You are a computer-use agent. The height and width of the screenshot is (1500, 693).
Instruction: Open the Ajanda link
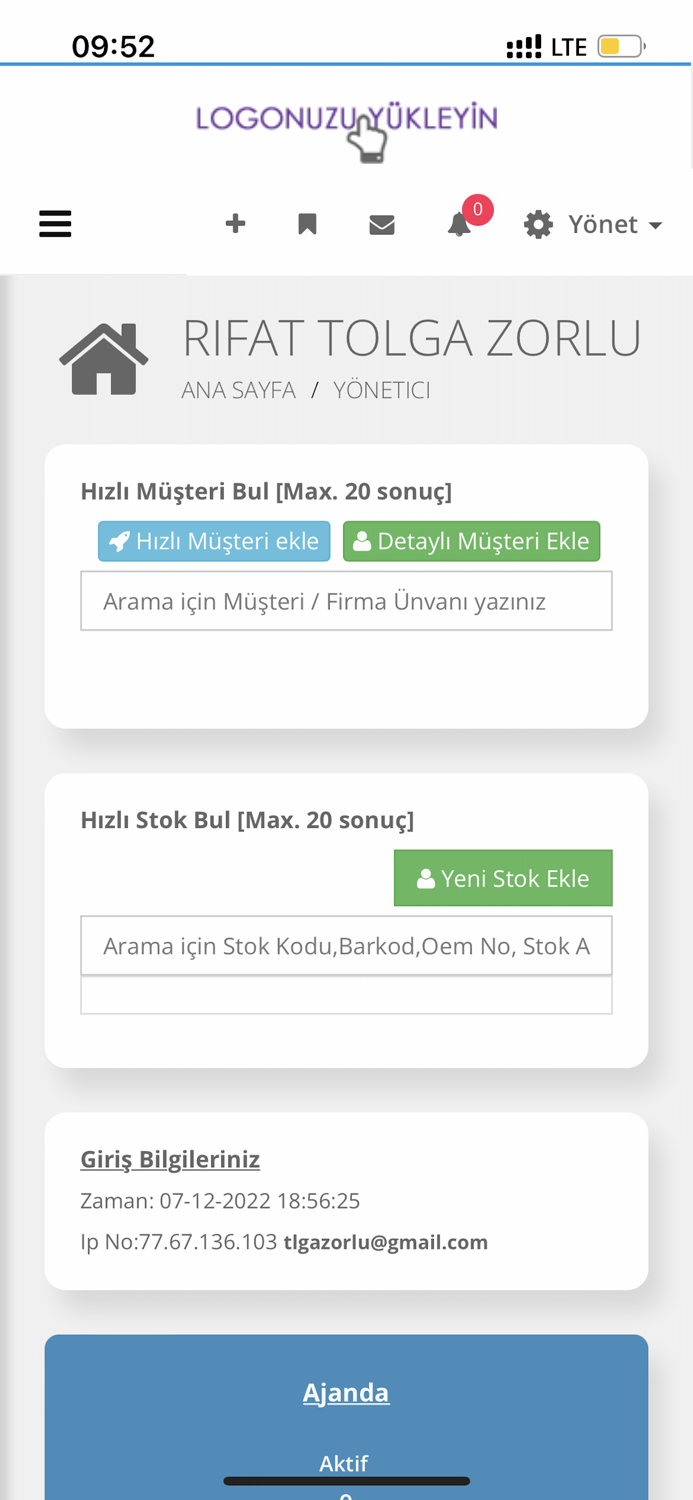[346, 1390]
